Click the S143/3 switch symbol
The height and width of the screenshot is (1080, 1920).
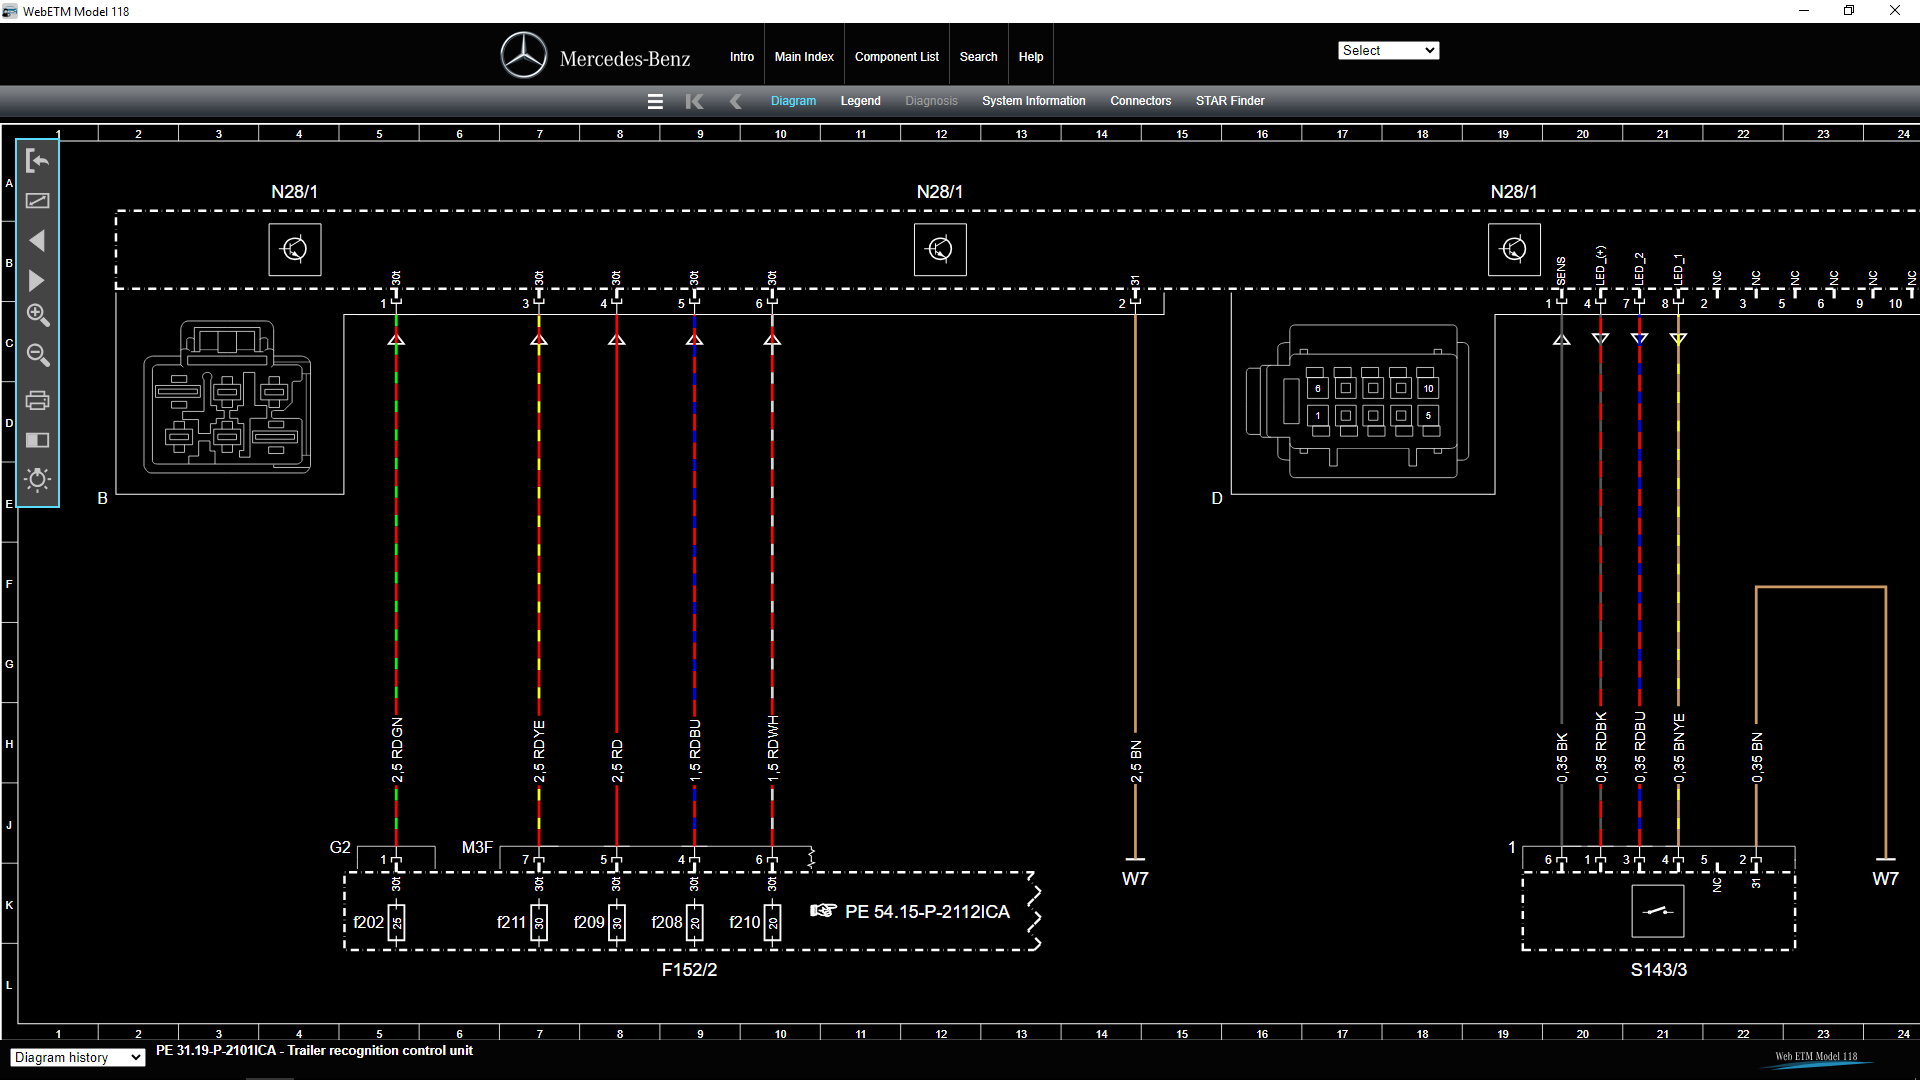click(1657, 911)
